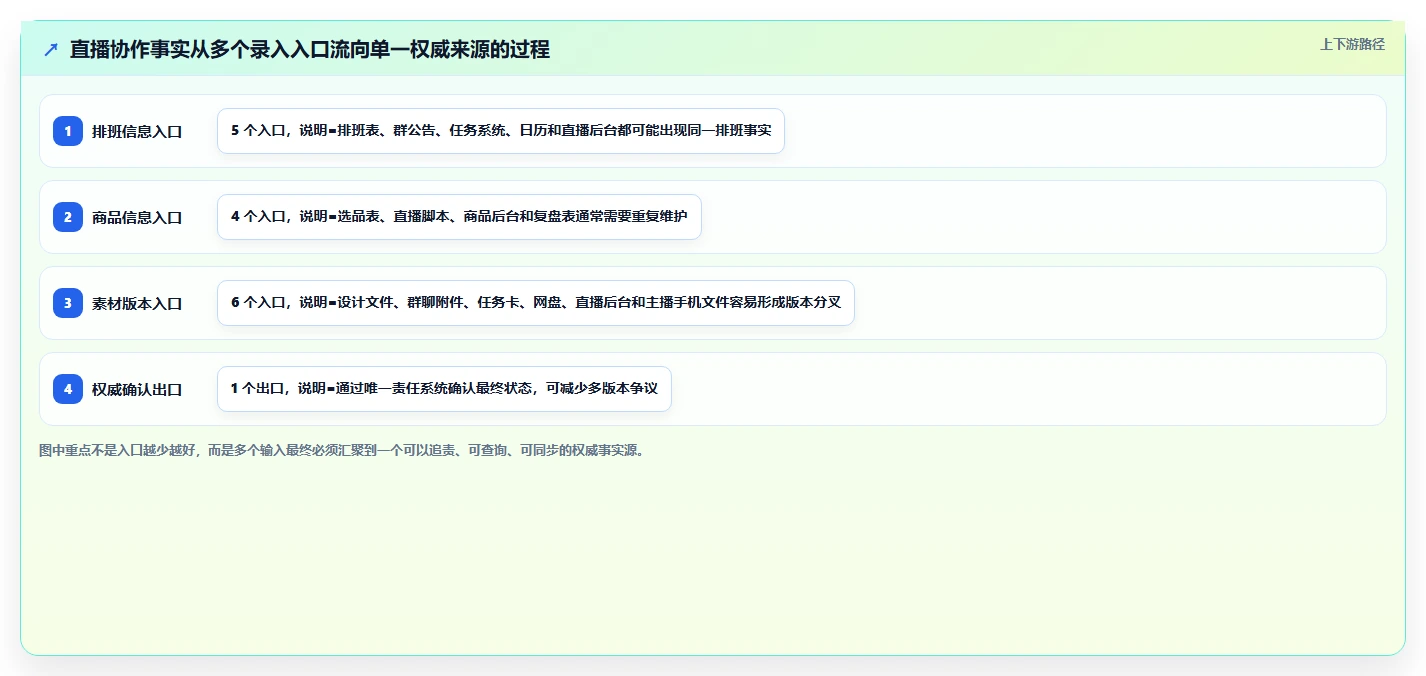The image size is (1426, 676).
Task: Click the 4 个入口 description box
Action: coord(459,217)
